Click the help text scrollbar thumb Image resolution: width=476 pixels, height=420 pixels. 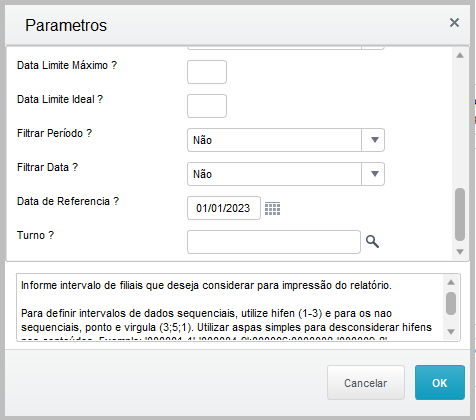pyautogui.click(x=451, y=303)
